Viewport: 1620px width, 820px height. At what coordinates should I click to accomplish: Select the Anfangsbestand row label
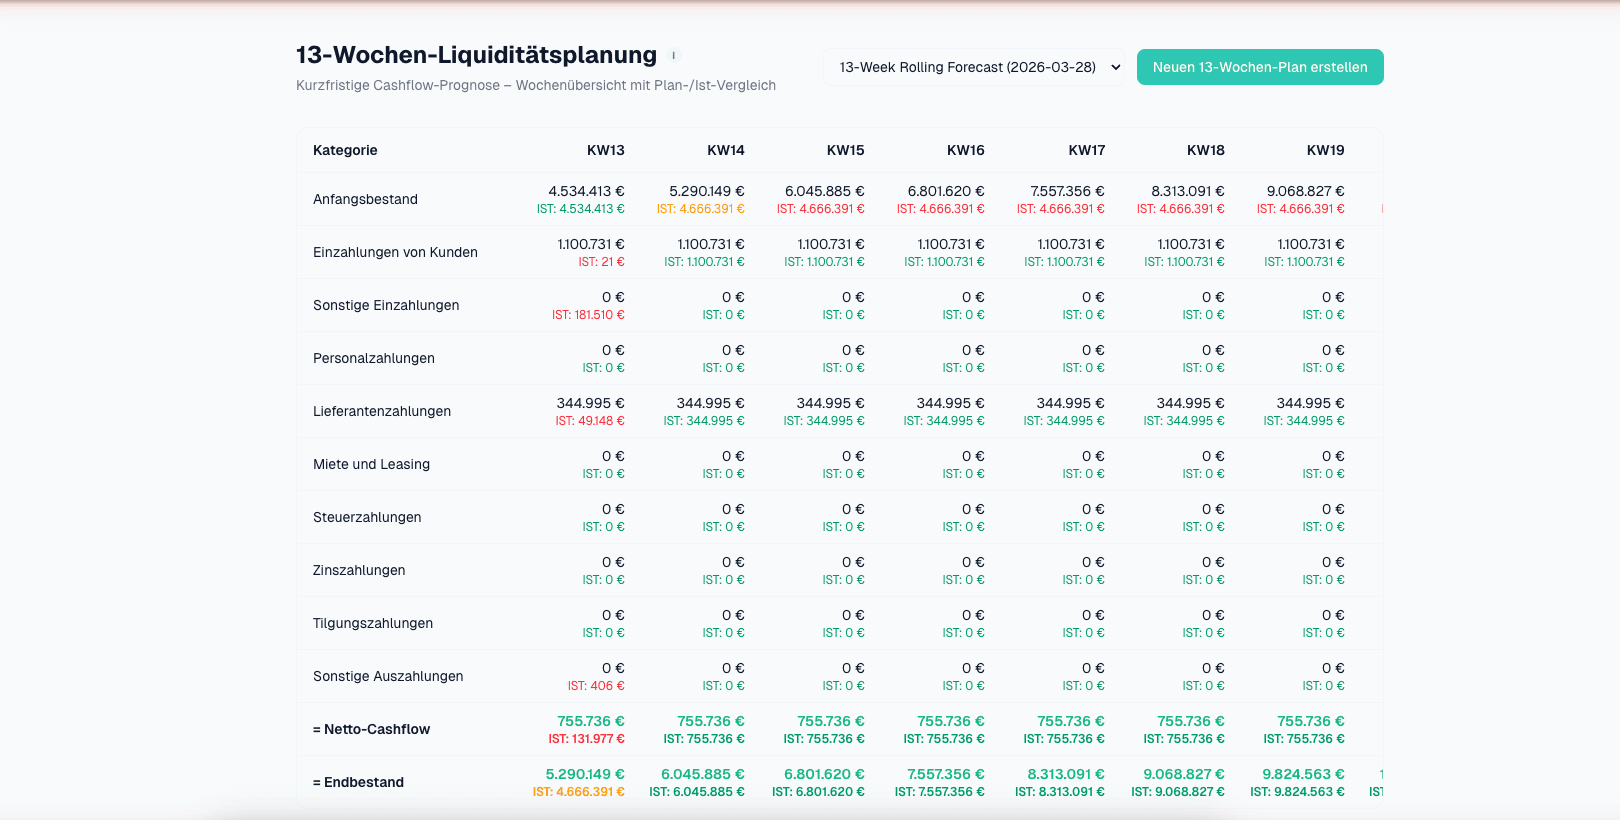point(365,199)
